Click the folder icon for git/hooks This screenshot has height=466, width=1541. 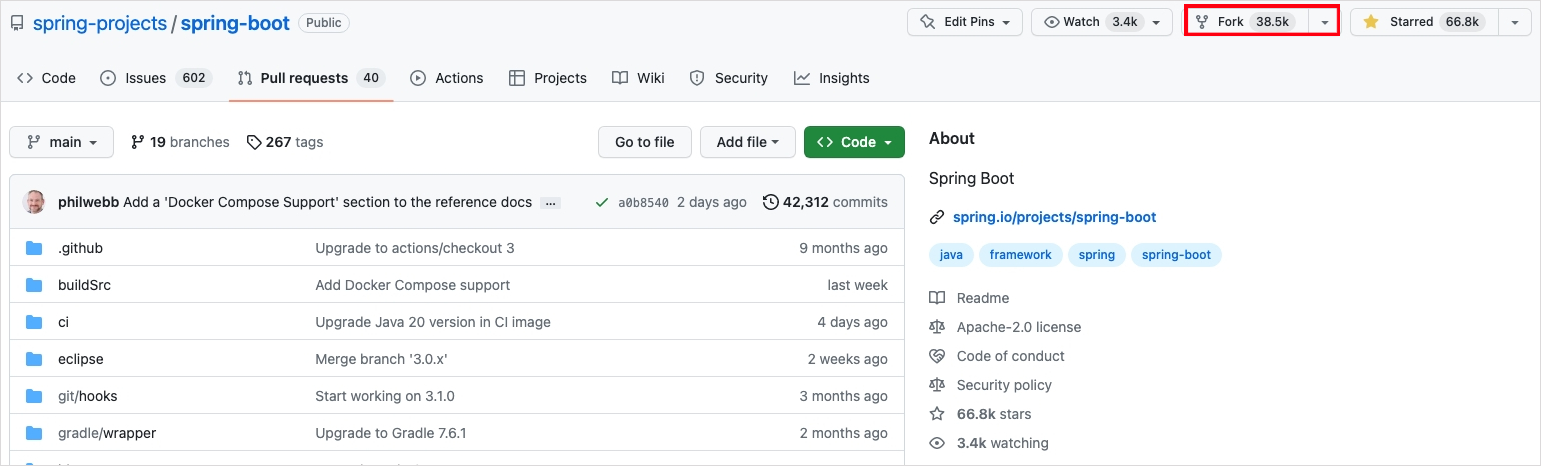pos(34,396)
